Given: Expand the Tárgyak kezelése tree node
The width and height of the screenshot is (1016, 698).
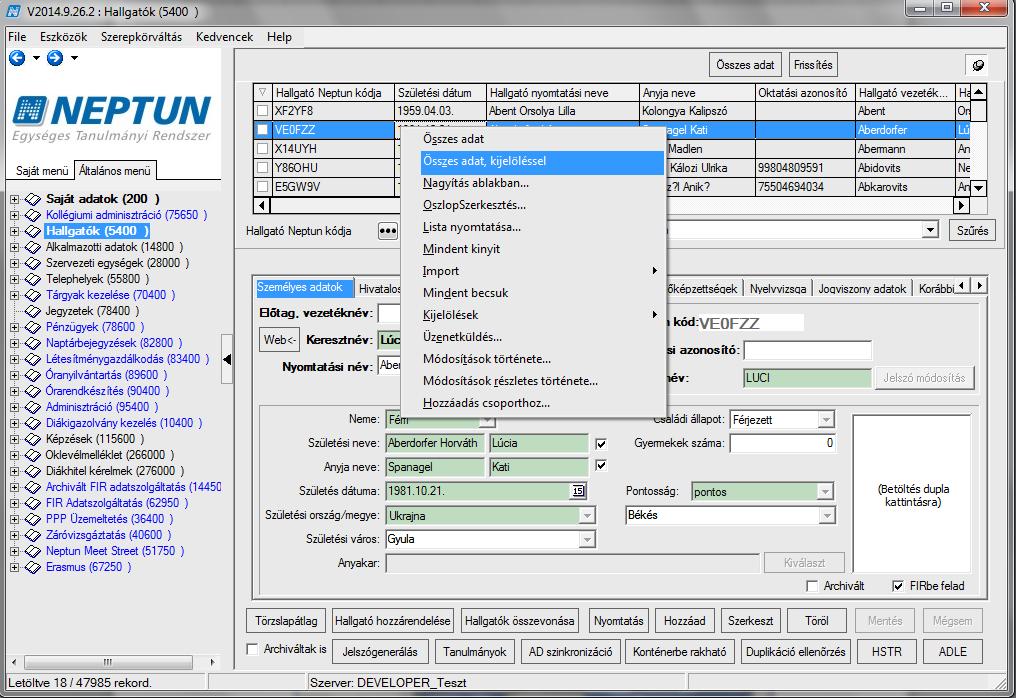Looking at the screenshot, I should tap(14, 295).
